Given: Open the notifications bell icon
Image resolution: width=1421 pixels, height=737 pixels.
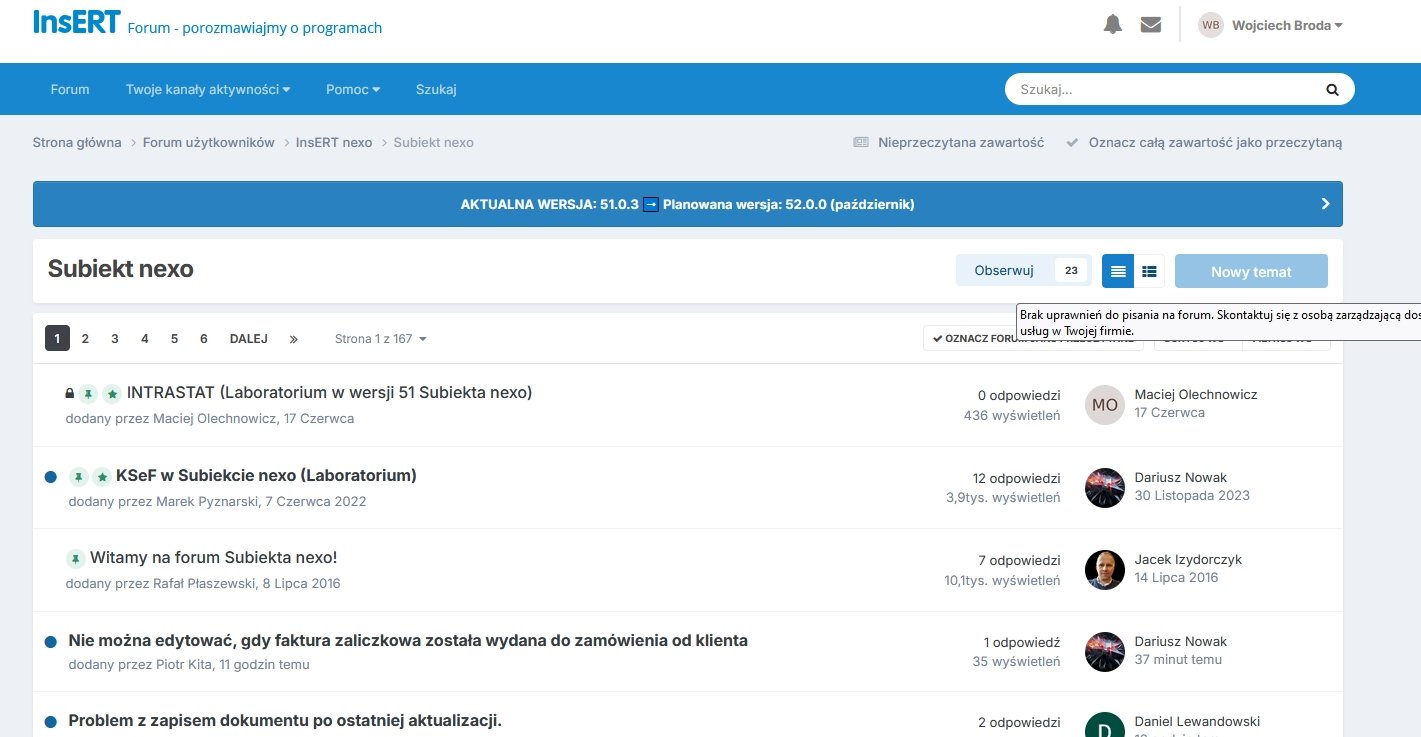Looking at the screenshot, I should click(1112, 25).
